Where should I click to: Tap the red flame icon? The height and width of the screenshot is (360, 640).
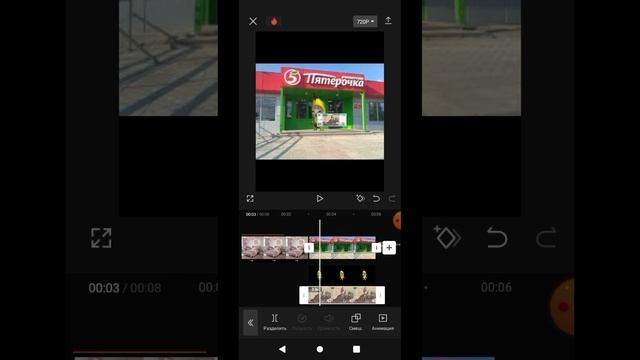(274, 21)
